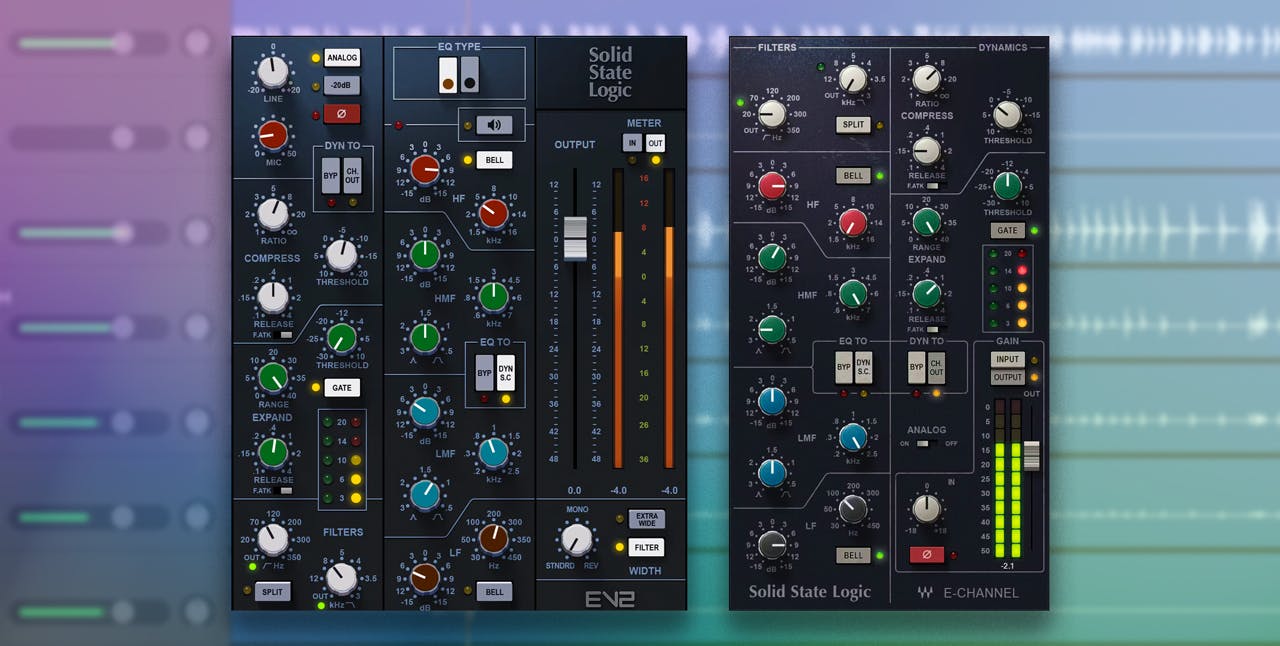
Task: Click the red MIC gain knob
Action: coord(272,134)
